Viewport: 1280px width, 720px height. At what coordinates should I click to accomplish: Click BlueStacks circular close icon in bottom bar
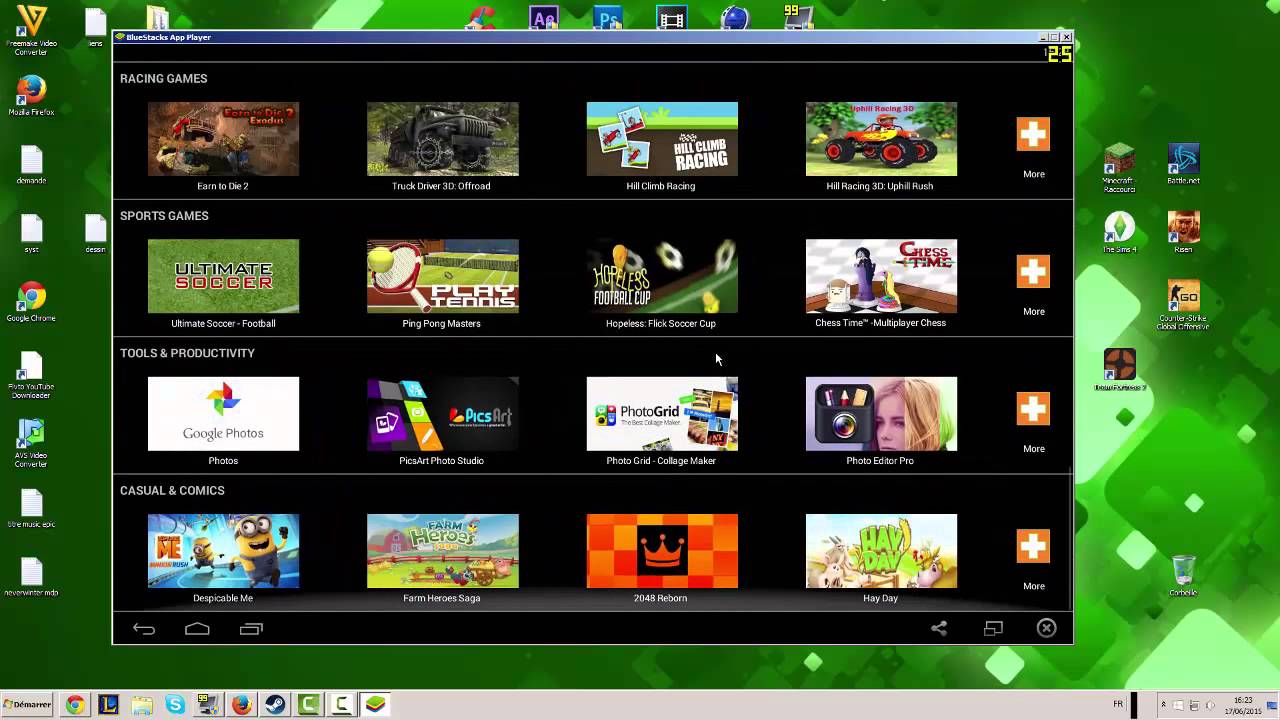[x=1046, y=628]
